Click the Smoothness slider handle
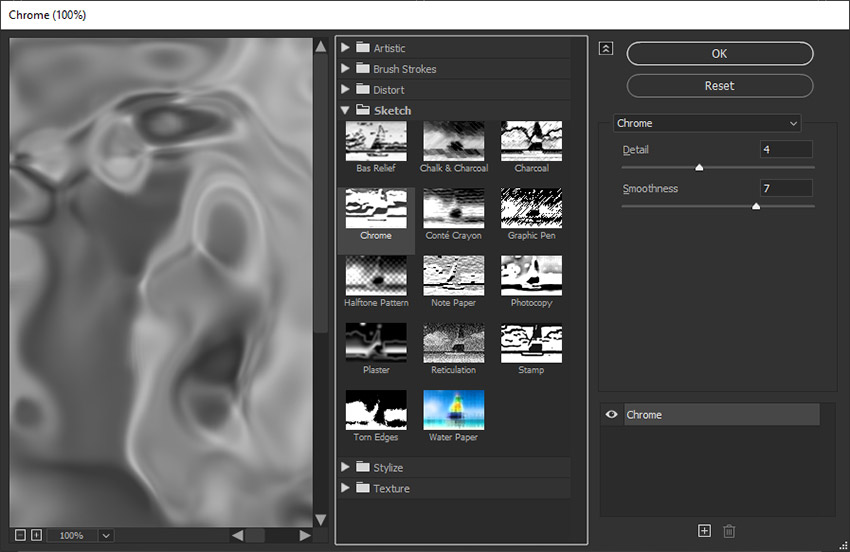This screenshot has width=850, height=552. [x=756, y=207]
